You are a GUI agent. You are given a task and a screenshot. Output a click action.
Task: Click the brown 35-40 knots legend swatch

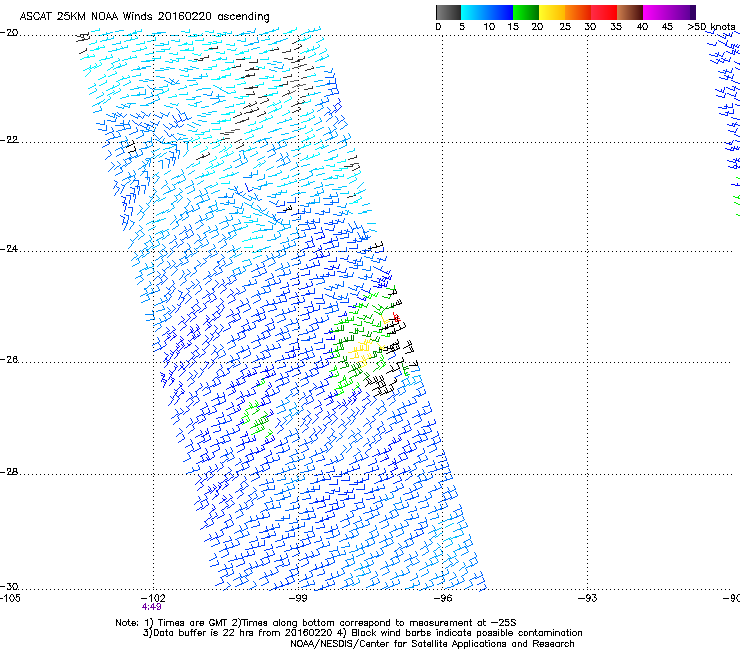(630, 12)
